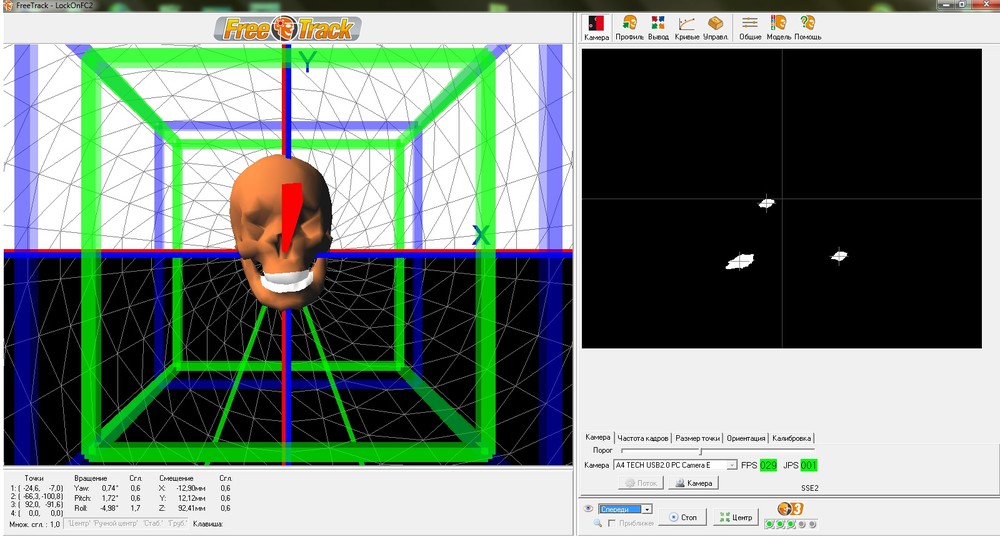
Task: Open the Кривые curves settings
Action: pyautogui.click(x=686, y=28)
